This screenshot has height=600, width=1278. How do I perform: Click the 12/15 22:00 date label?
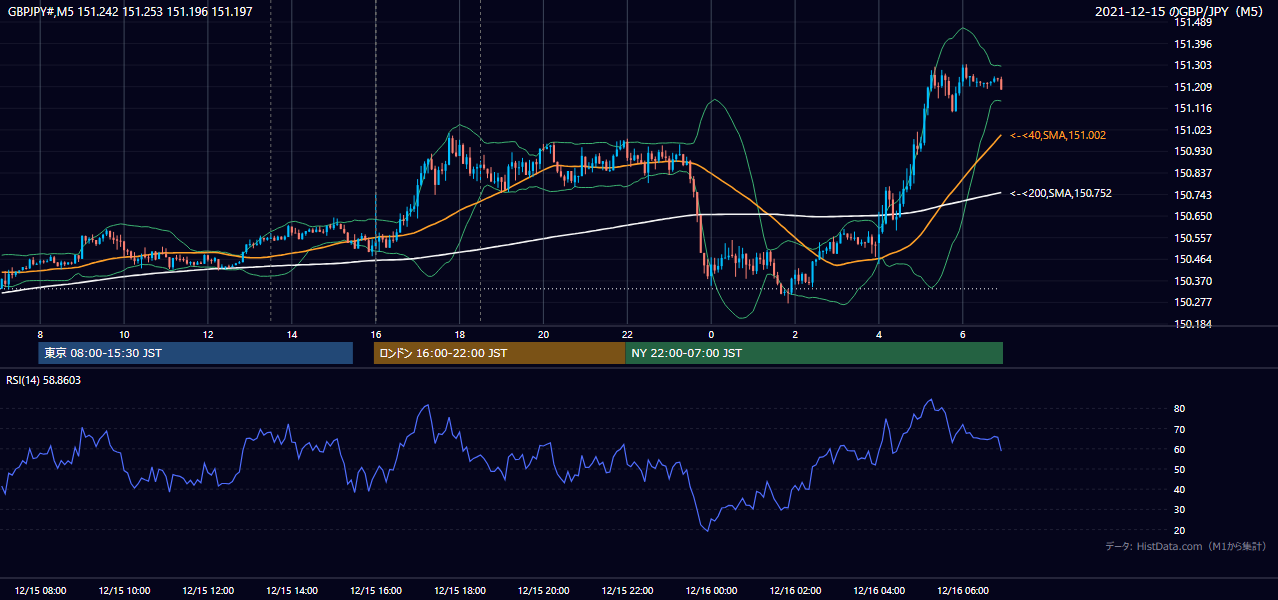tap(627, 590)
